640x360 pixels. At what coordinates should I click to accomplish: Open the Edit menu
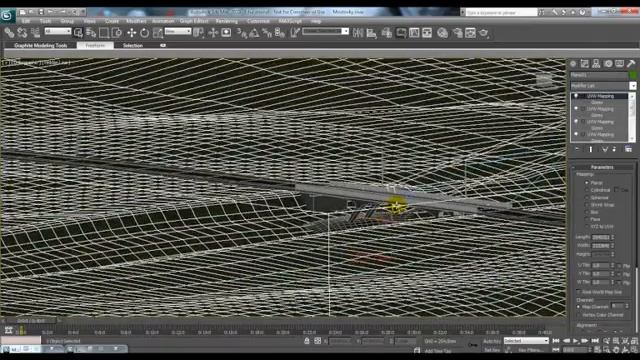(26, 21)
